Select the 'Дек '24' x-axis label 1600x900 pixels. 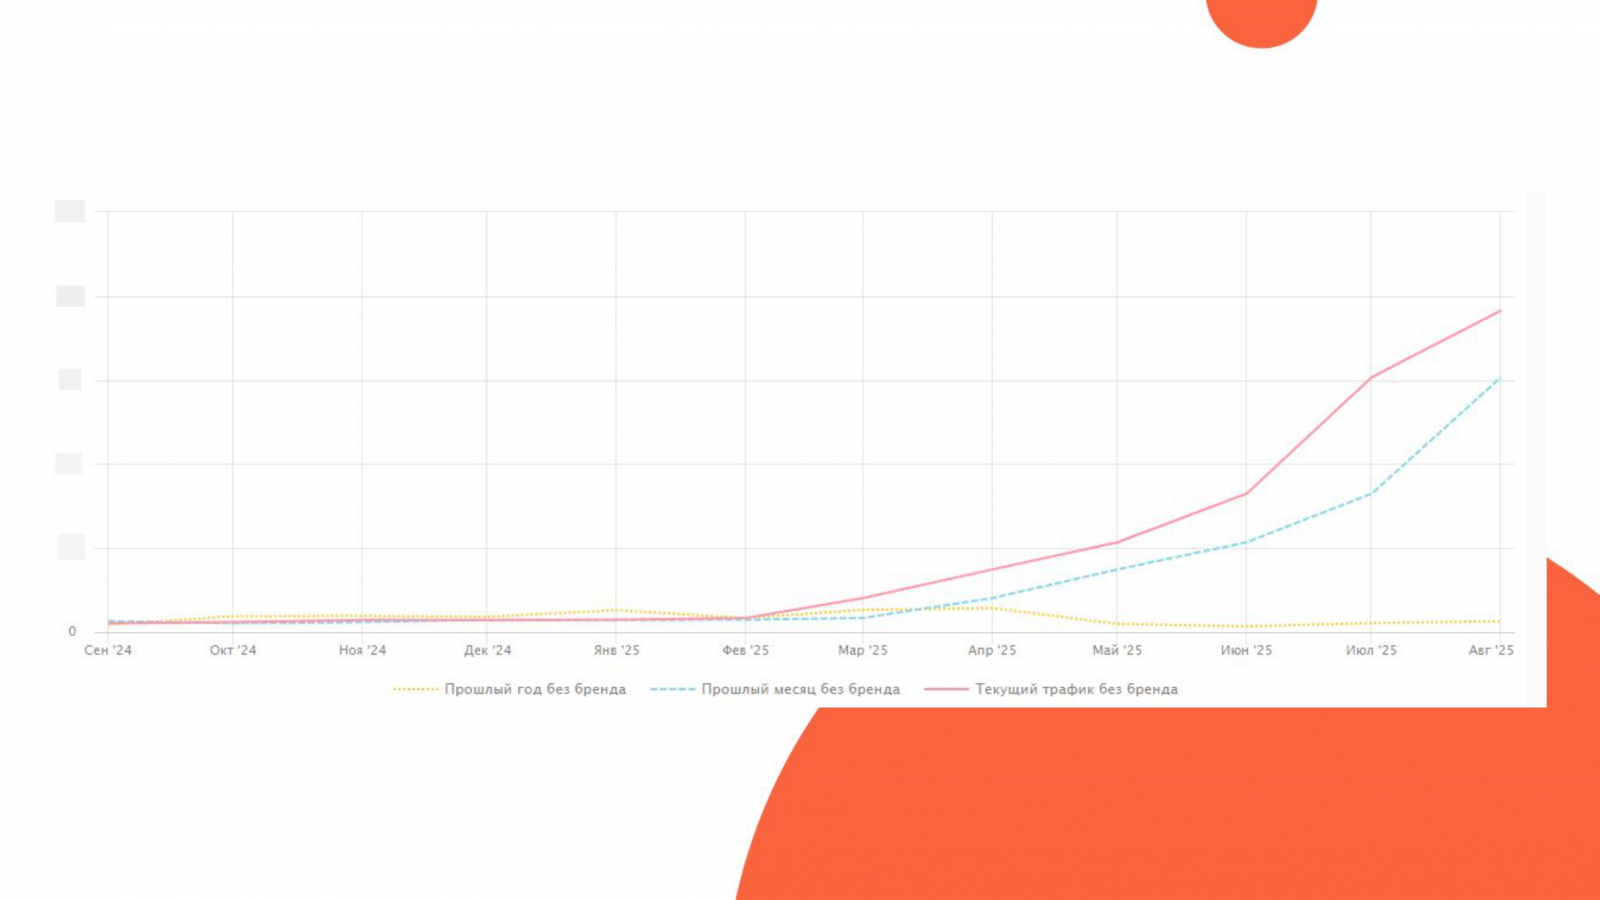coord(487,650)
